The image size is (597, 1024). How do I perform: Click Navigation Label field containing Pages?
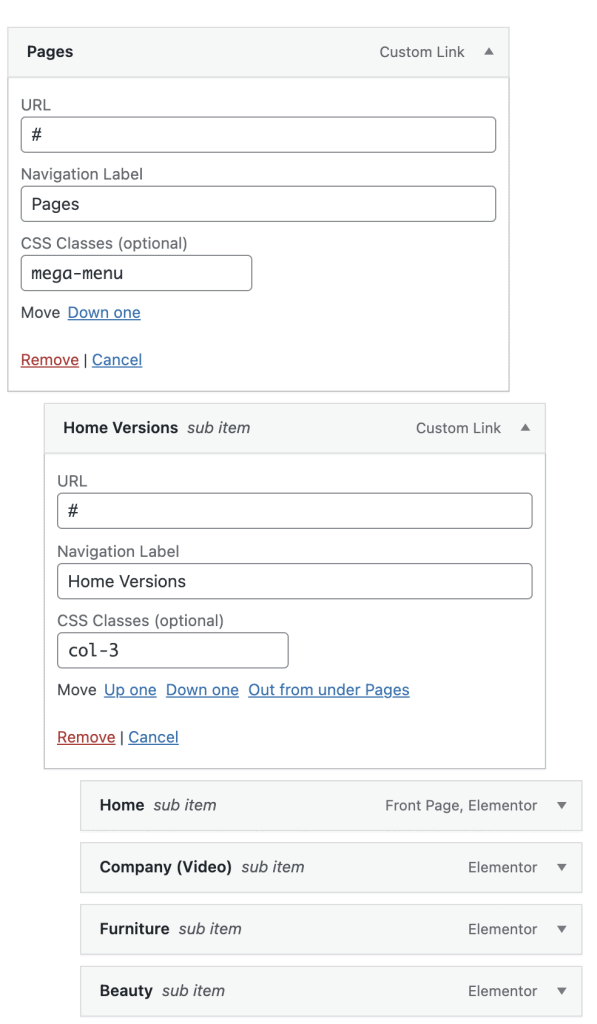tap(258, 204)
